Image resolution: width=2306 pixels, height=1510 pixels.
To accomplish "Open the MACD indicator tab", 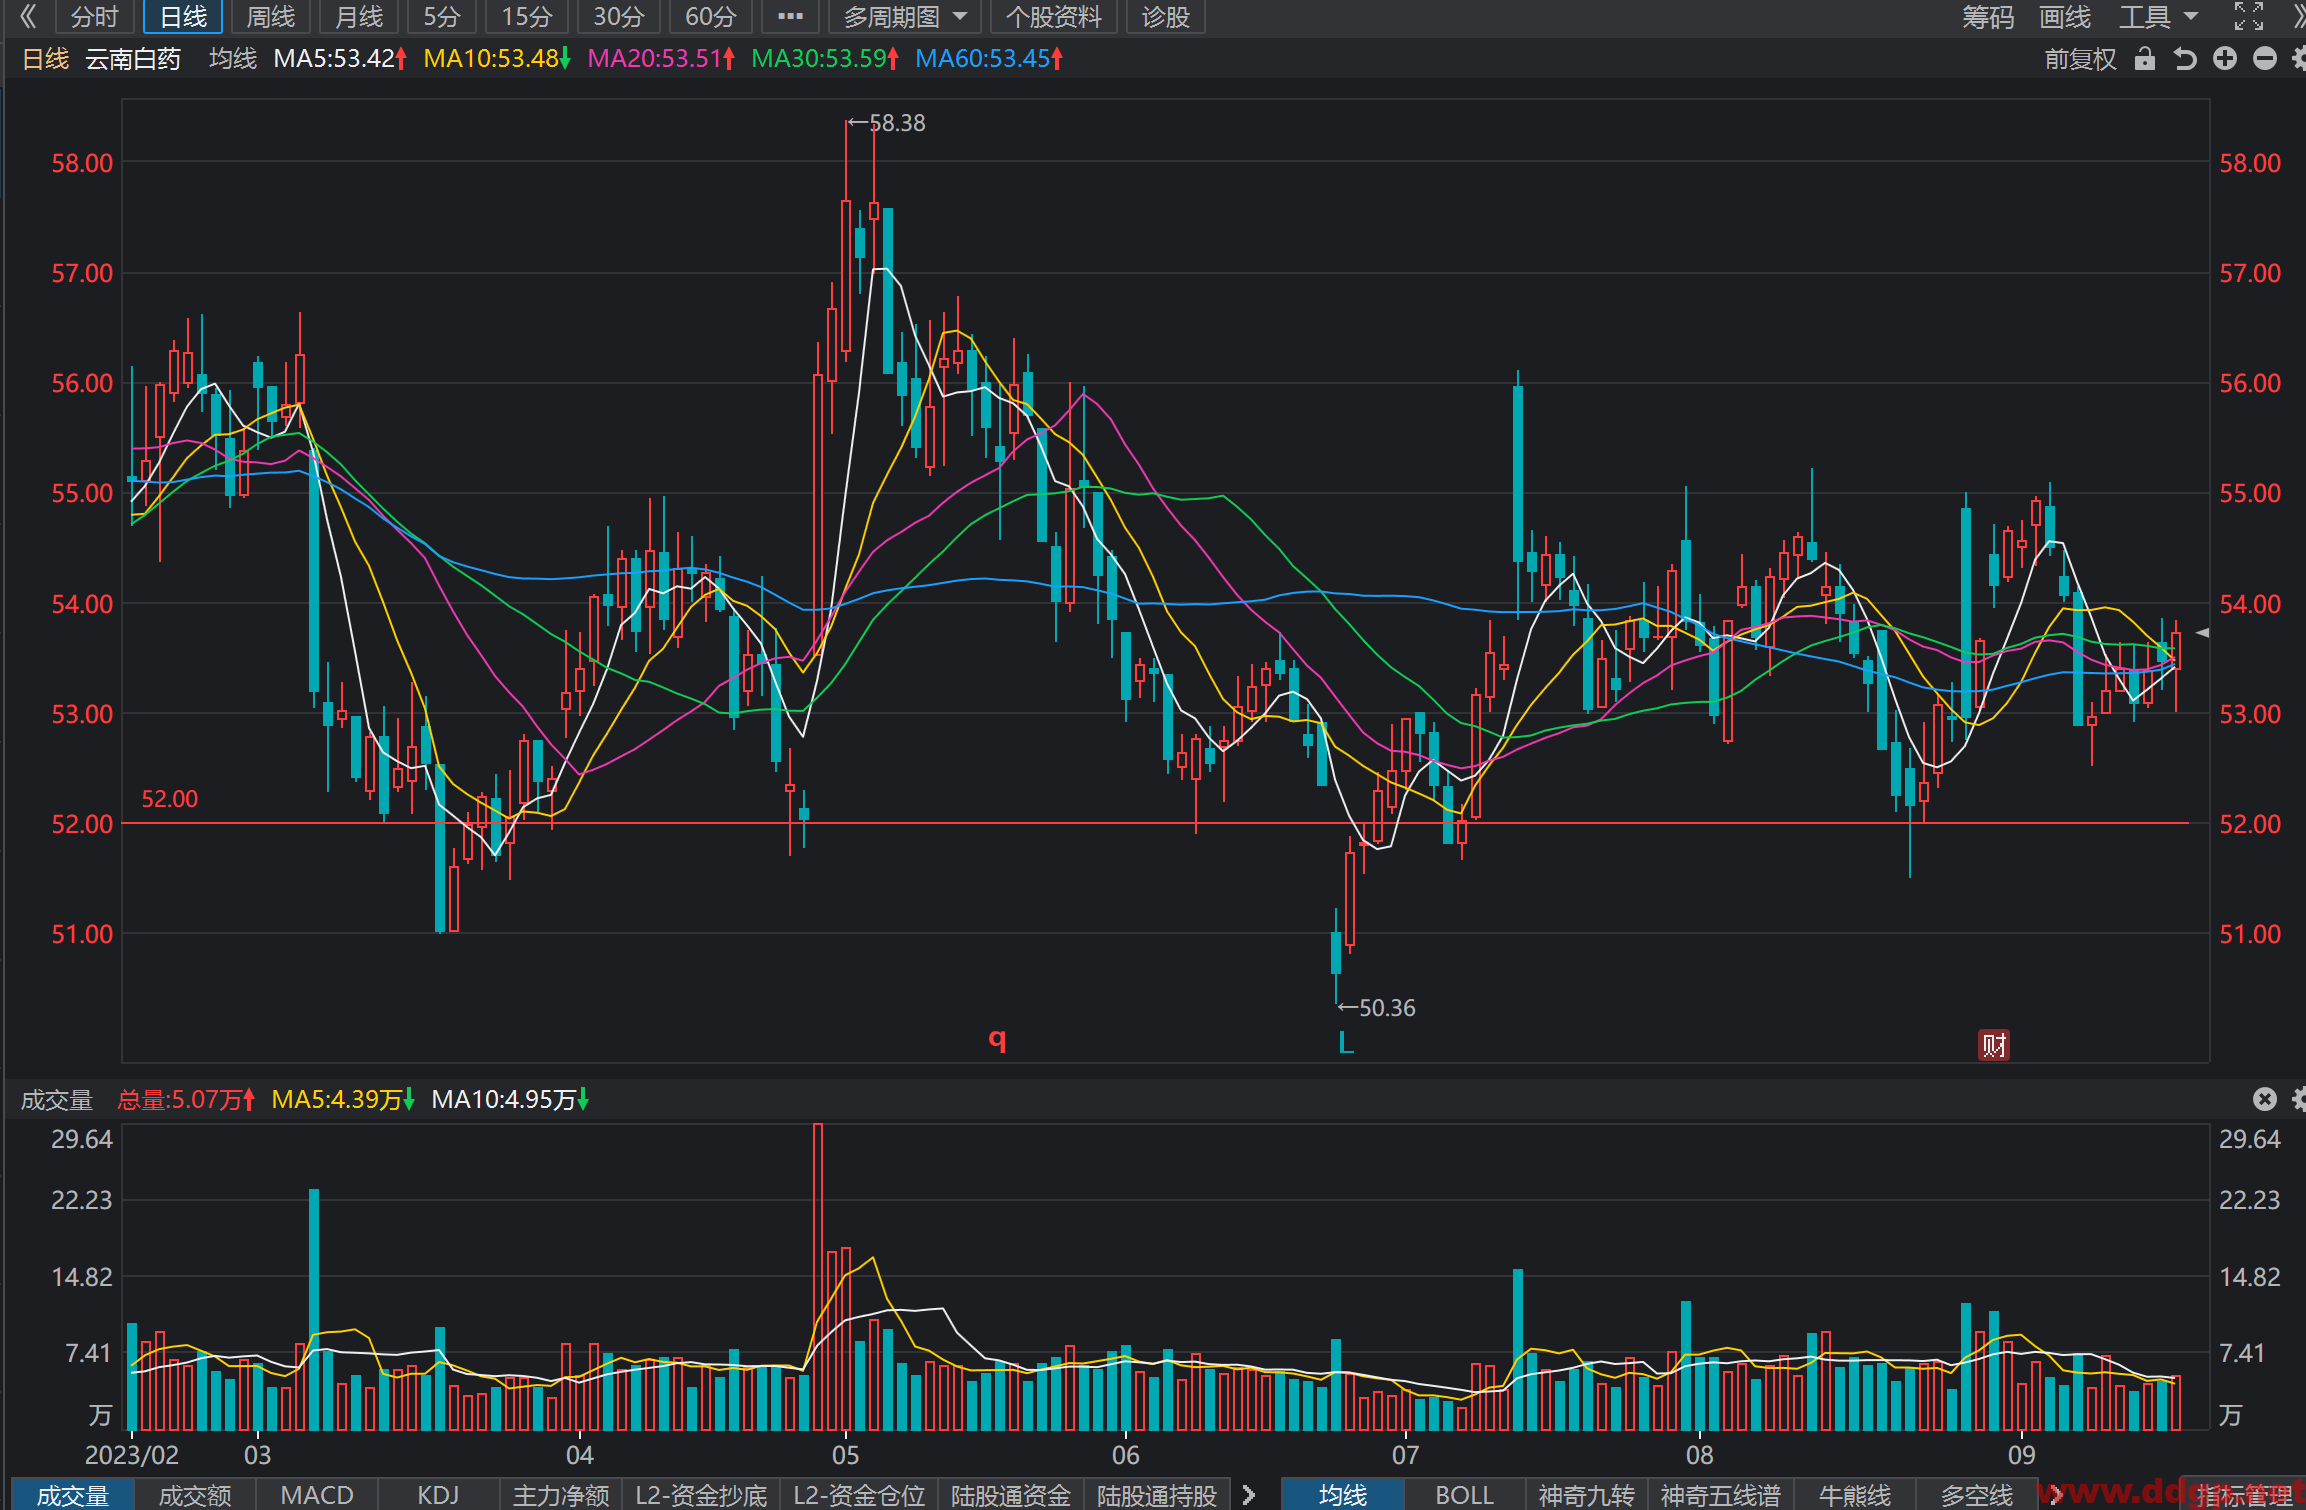I will [x=317, y=1495].
